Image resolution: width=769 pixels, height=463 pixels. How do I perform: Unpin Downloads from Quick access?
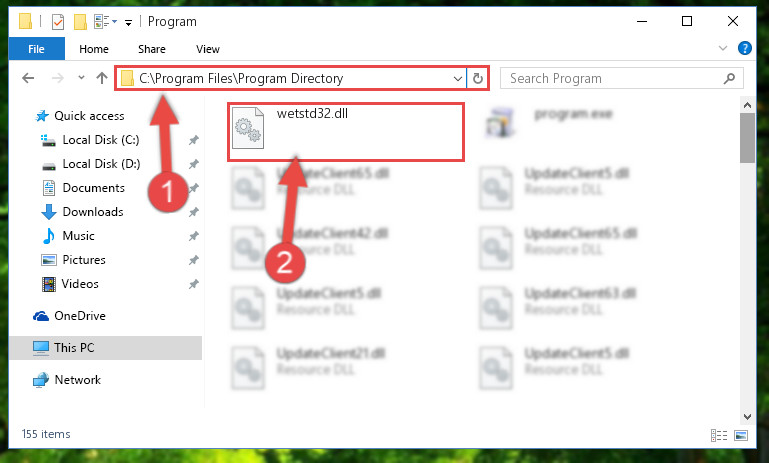point(194,212)
